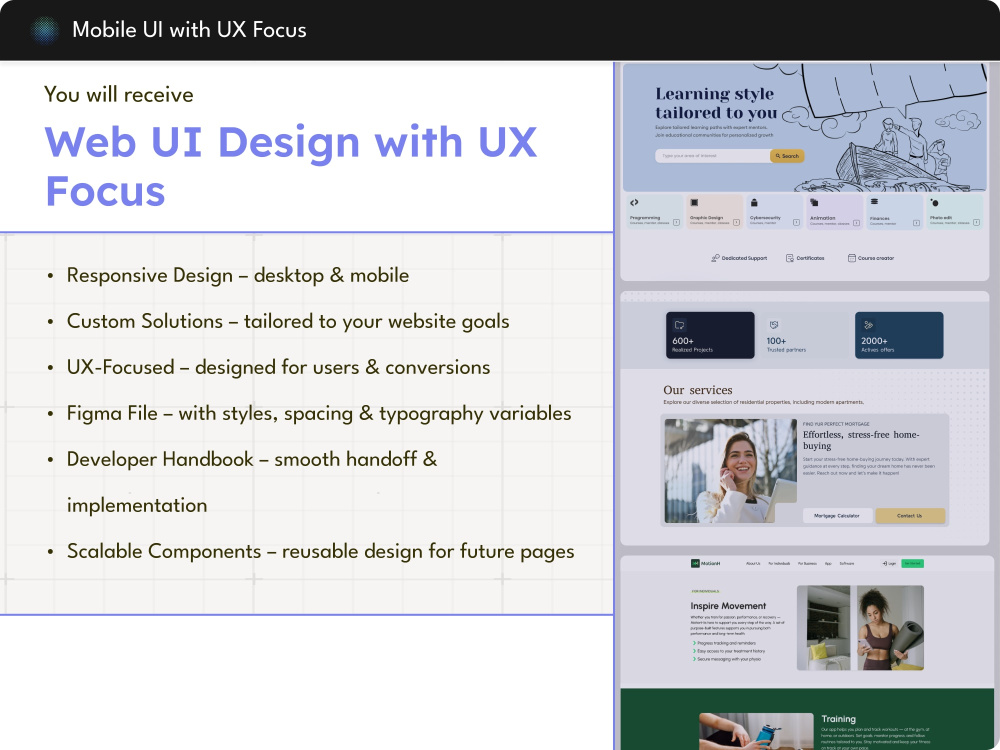Click the Programming category card title
Image resolution: width=1000 pixels, height=750 pixels.
645,217
